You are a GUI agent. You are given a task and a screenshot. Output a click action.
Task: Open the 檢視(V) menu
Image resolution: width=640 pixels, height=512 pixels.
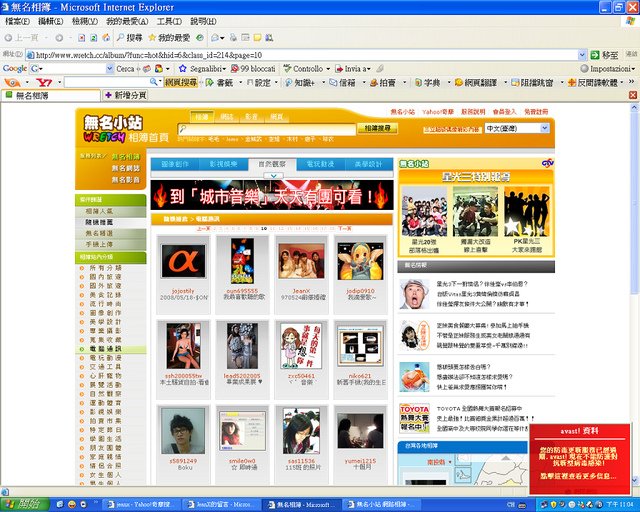tap(84, 21)
